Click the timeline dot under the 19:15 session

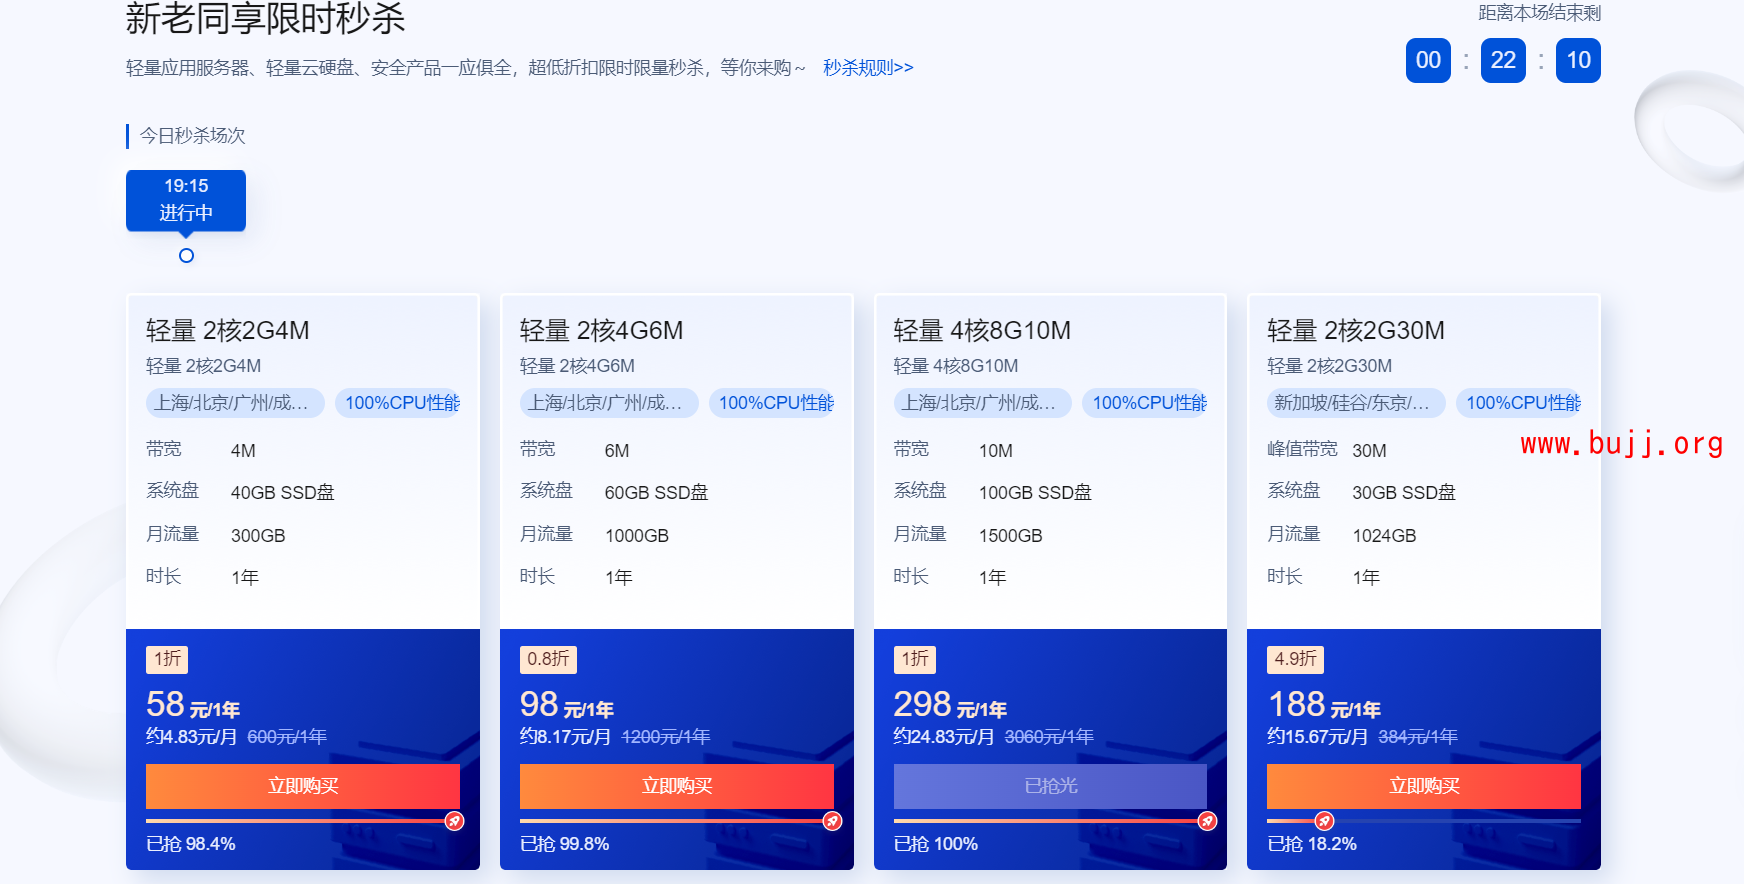coord(186,256)
